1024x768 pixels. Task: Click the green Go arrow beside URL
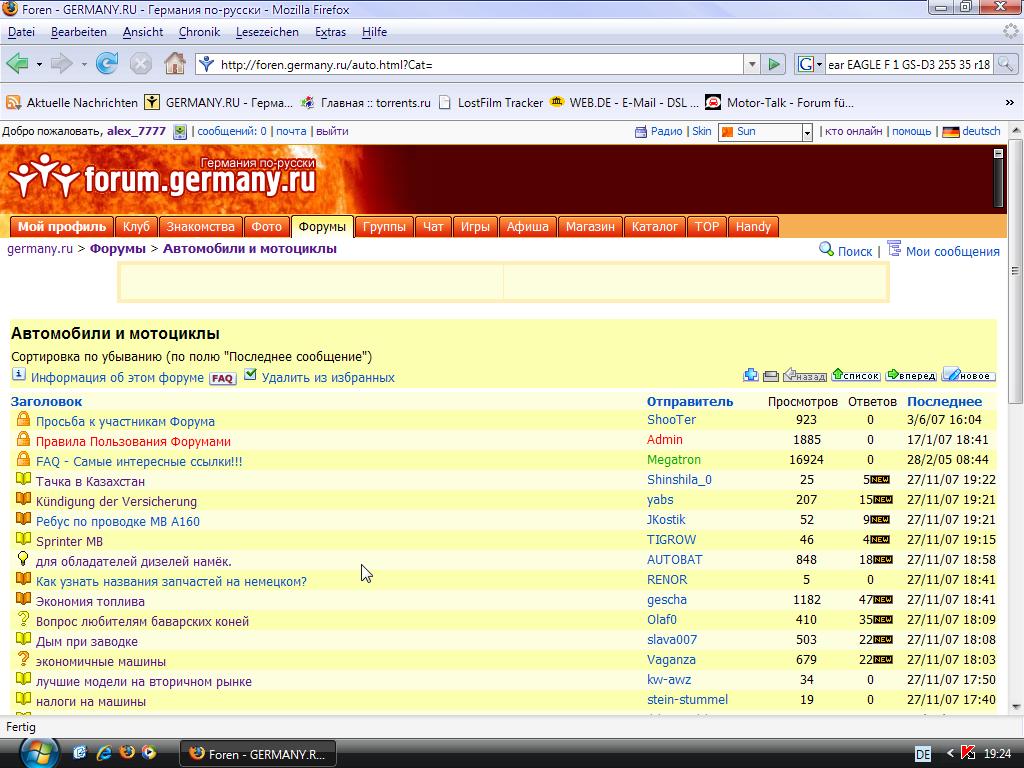pyautogui.click(x=773, y=64)
